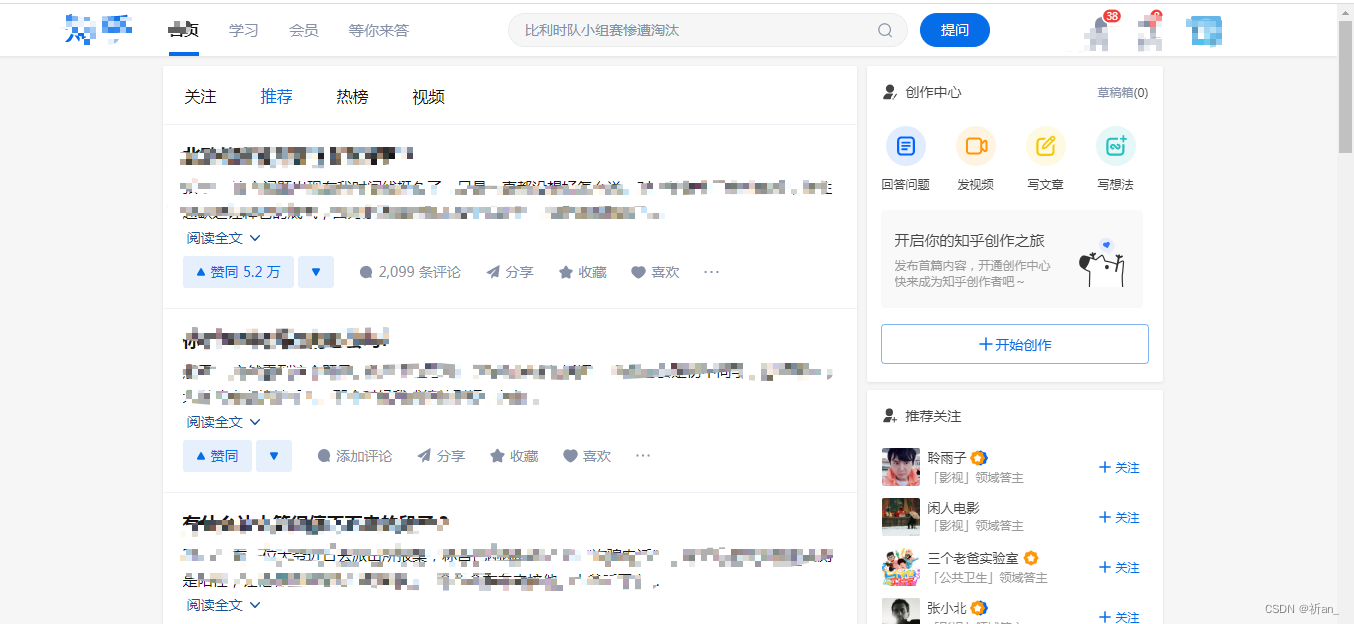Viewport: 1354px width, 624px height.
Task: Click the 开启你的知乎创作之旅 banner
Action: coord(1012,259)
